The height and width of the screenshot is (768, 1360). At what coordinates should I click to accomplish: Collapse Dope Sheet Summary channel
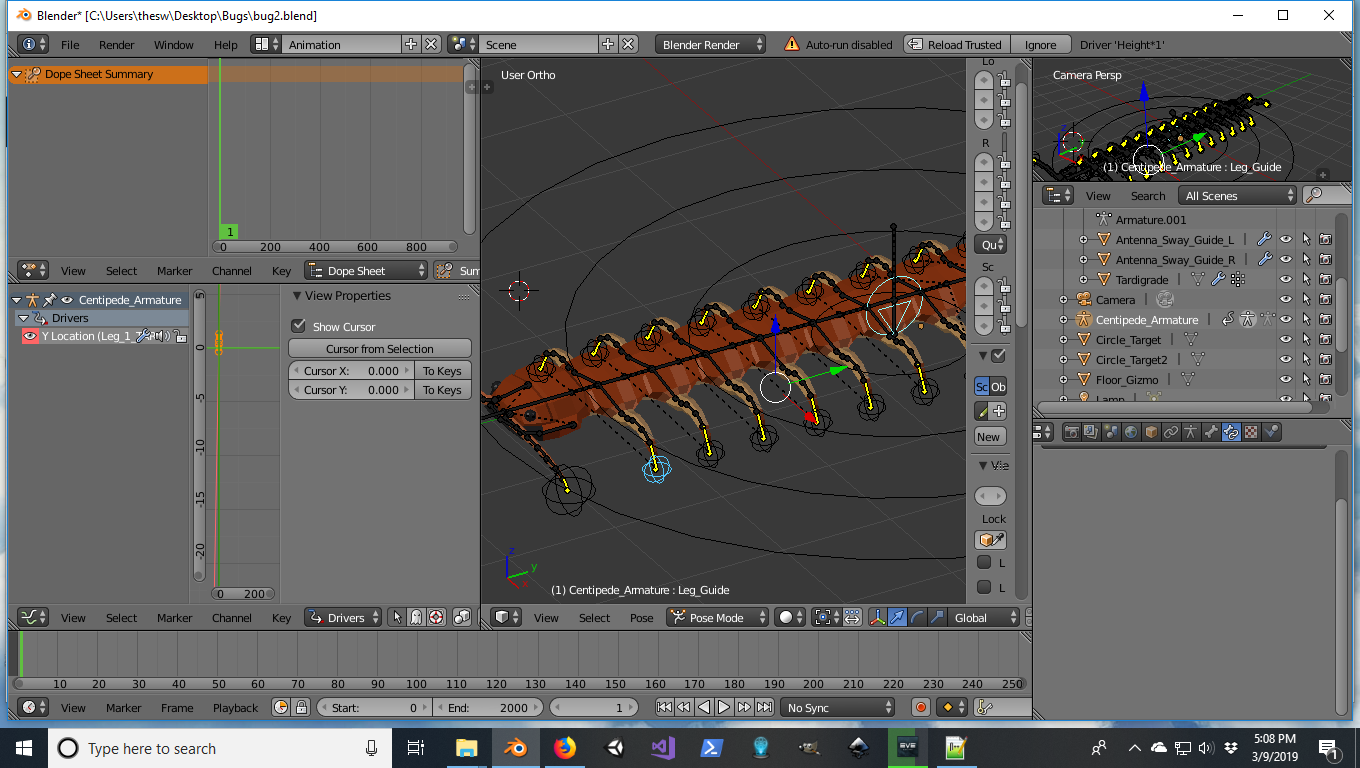pyautogui.click(x=16, y=74)
